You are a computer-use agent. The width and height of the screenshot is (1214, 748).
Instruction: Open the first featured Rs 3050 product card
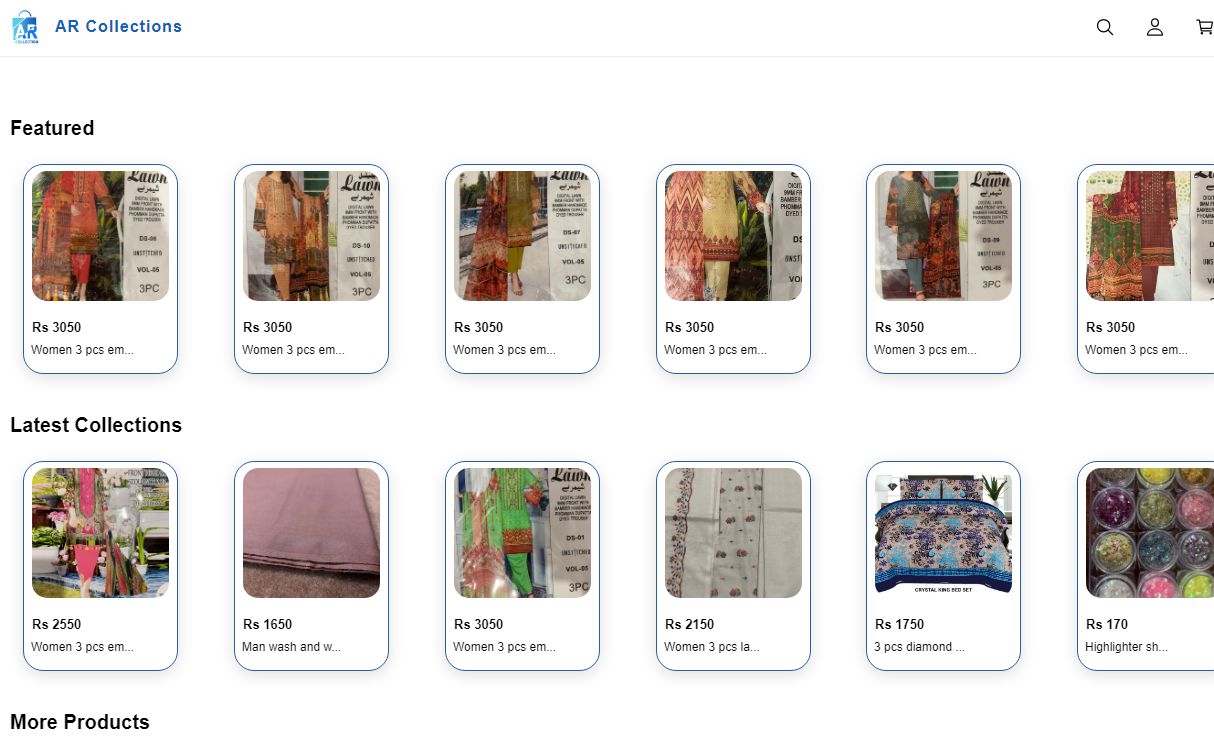coord(100,269)
